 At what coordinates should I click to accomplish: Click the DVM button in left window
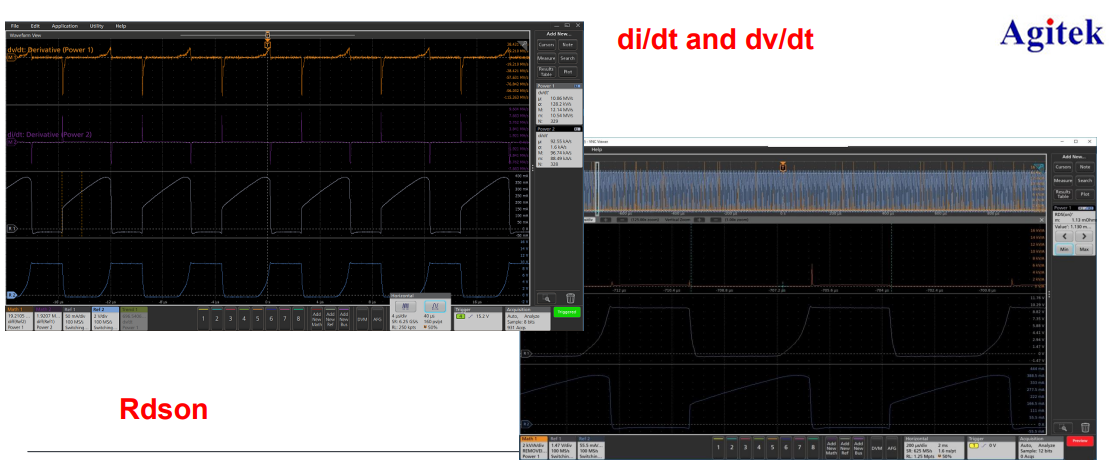click(362, 319)
